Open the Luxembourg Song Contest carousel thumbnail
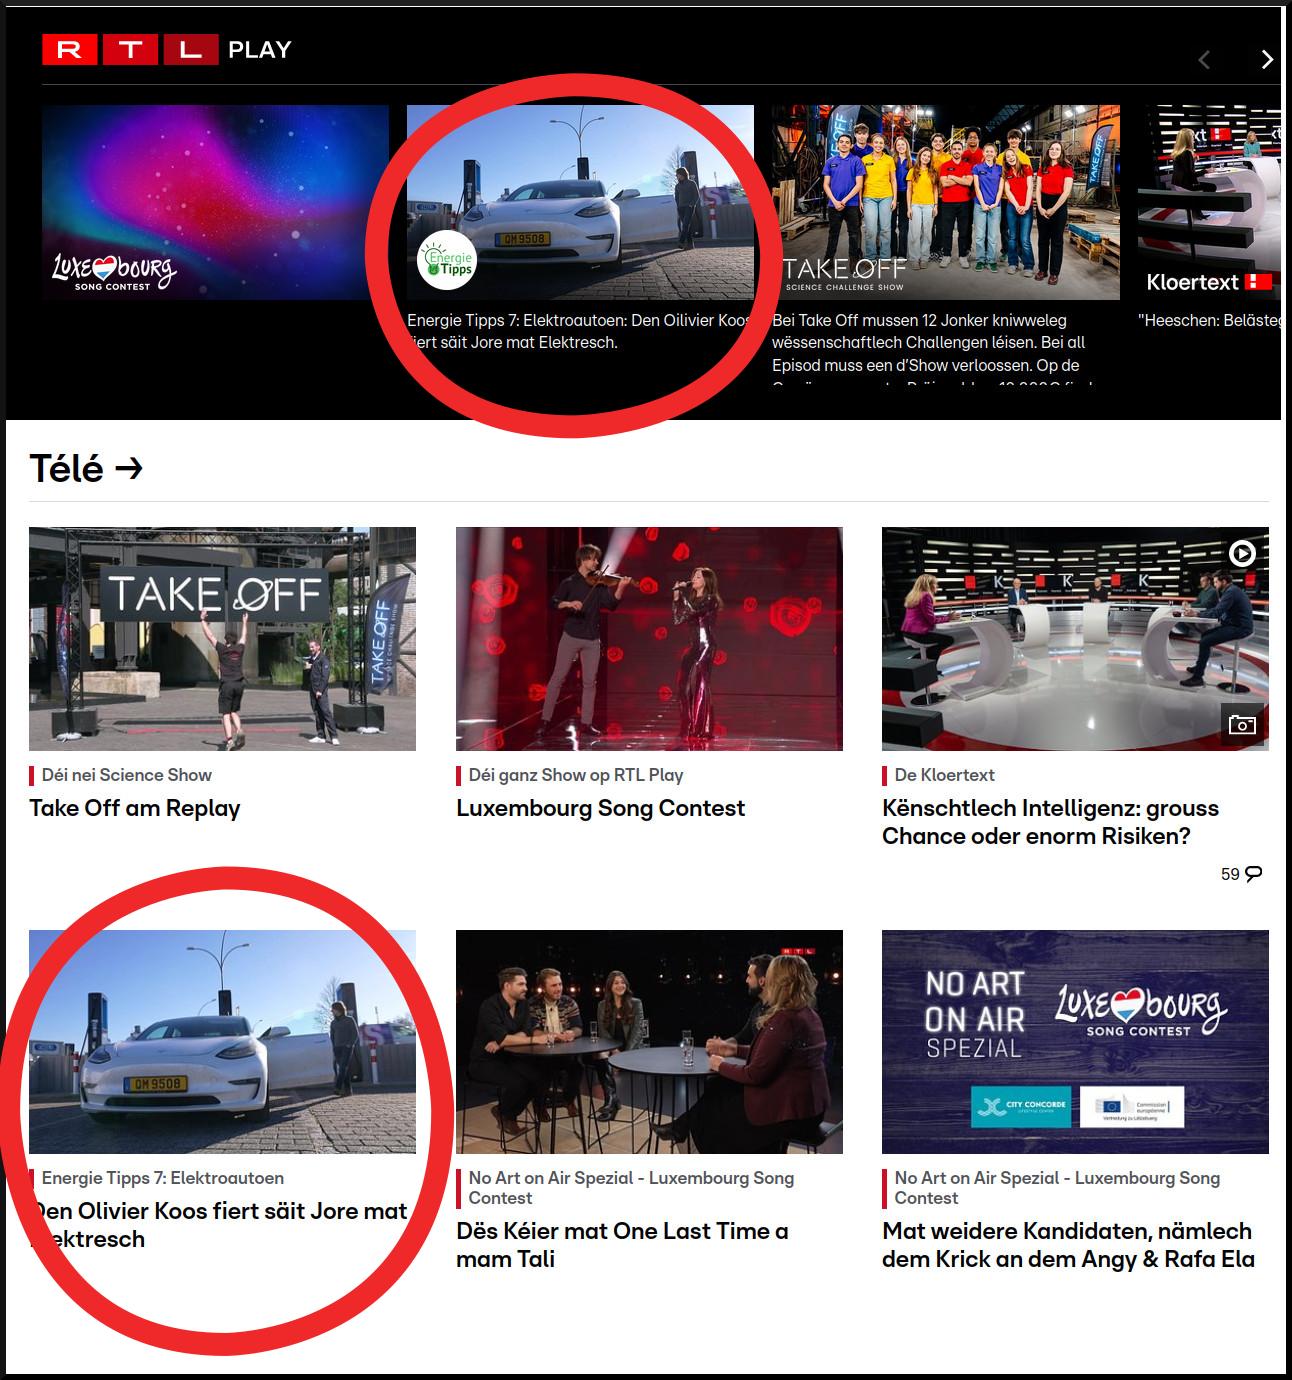The image size is (1292, 1380). tap(215, 202)
